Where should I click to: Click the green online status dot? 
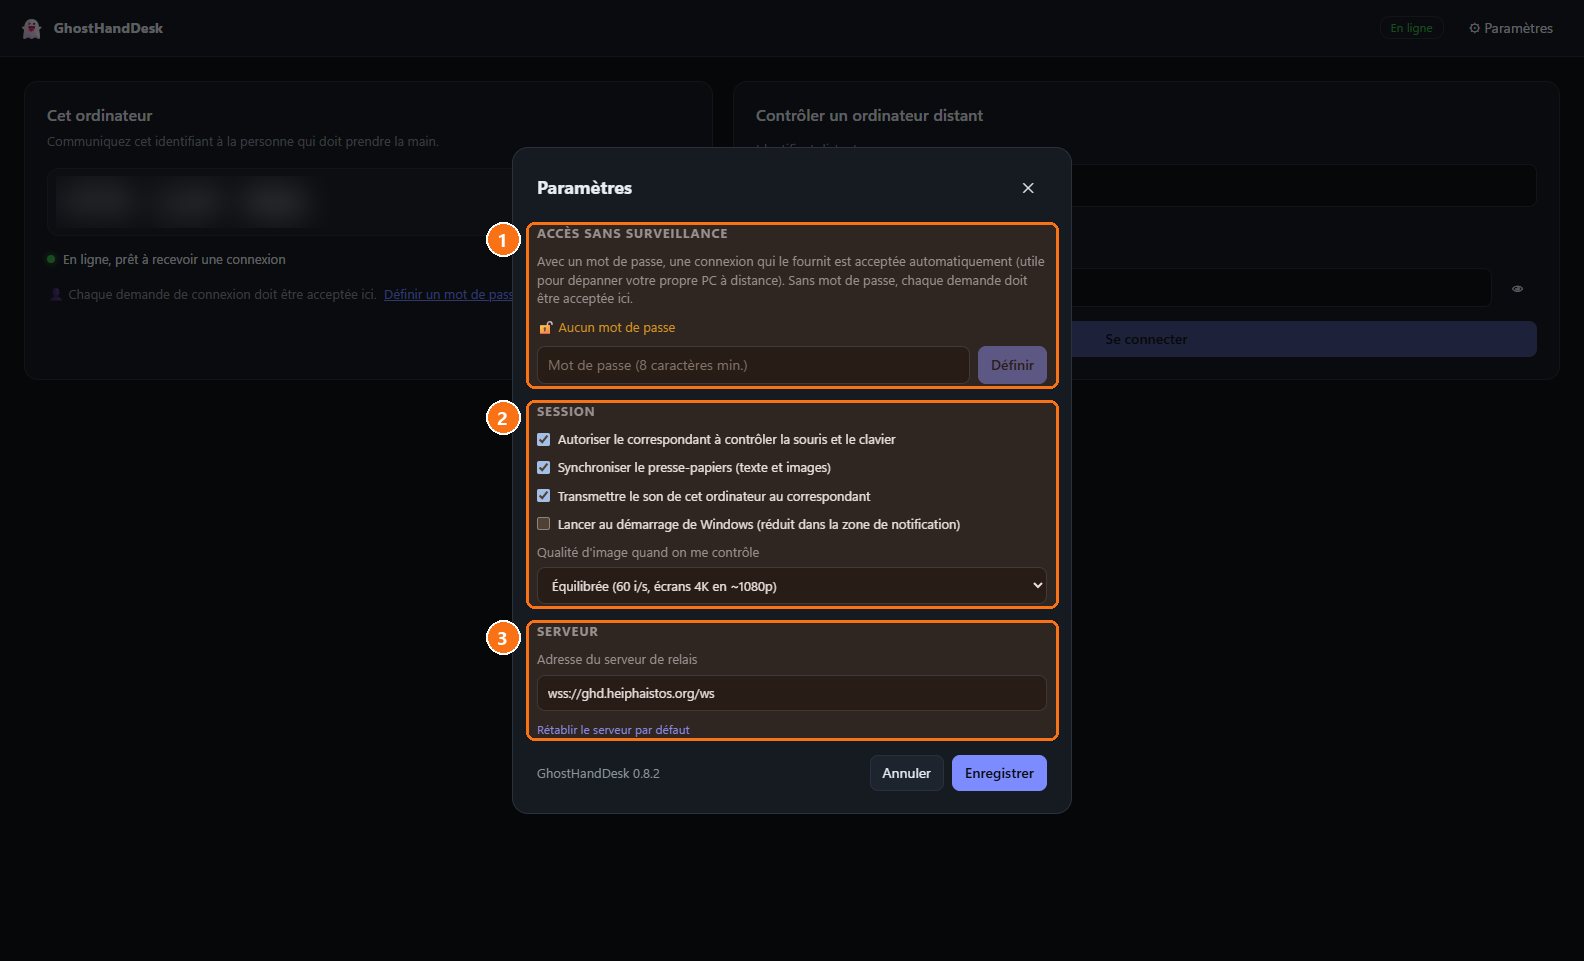coord(51,260)
